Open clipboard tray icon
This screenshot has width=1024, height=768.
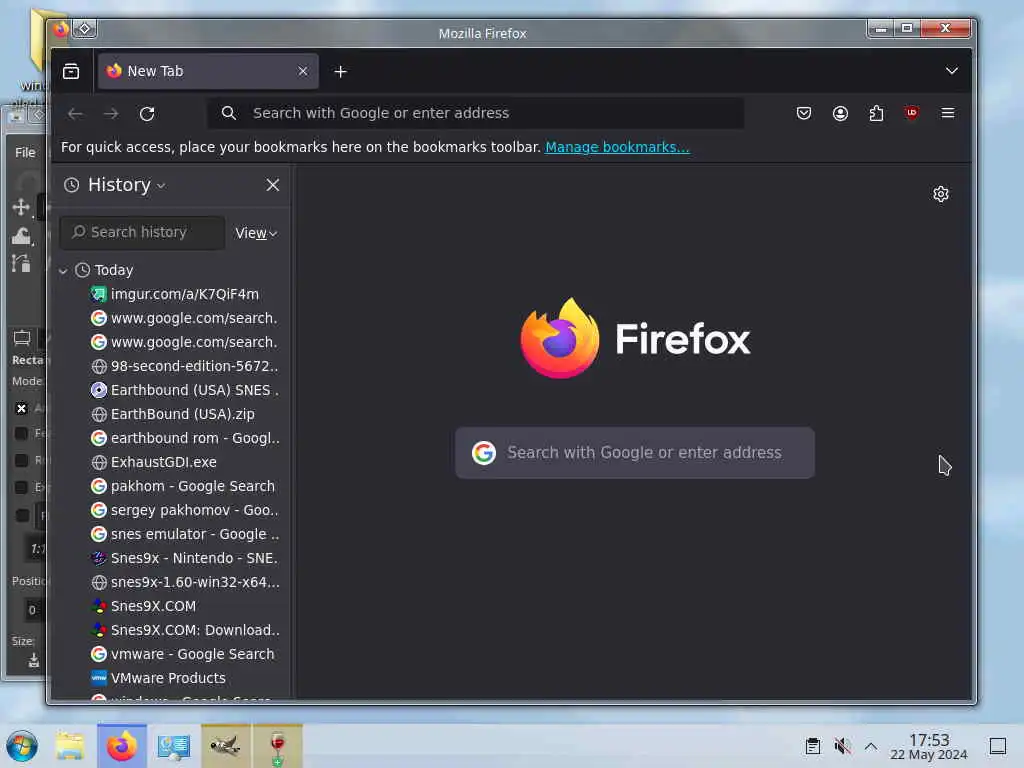point(812,746)
